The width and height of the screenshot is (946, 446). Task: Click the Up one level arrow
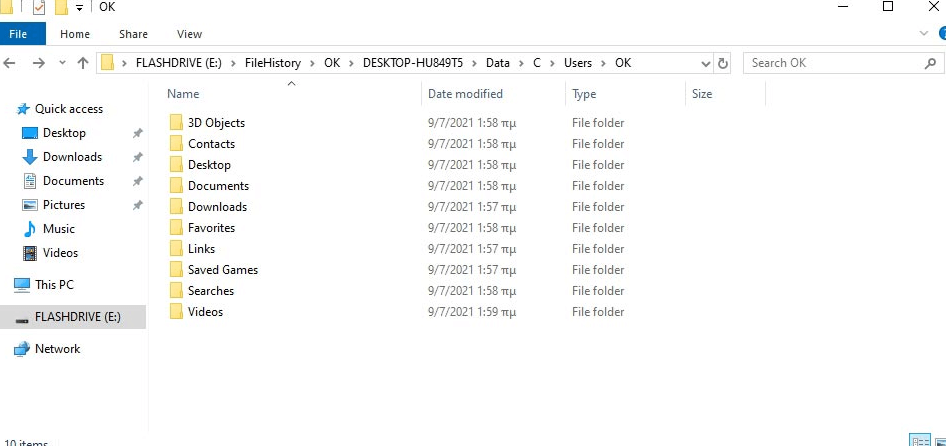[83, 63]
